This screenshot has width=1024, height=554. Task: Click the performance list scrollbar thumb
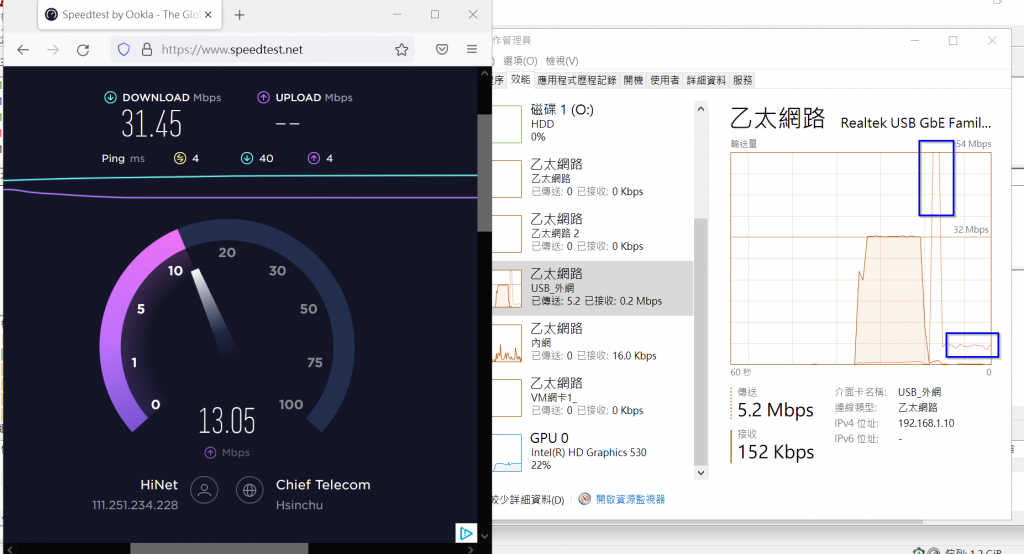(x=700, y=341)
